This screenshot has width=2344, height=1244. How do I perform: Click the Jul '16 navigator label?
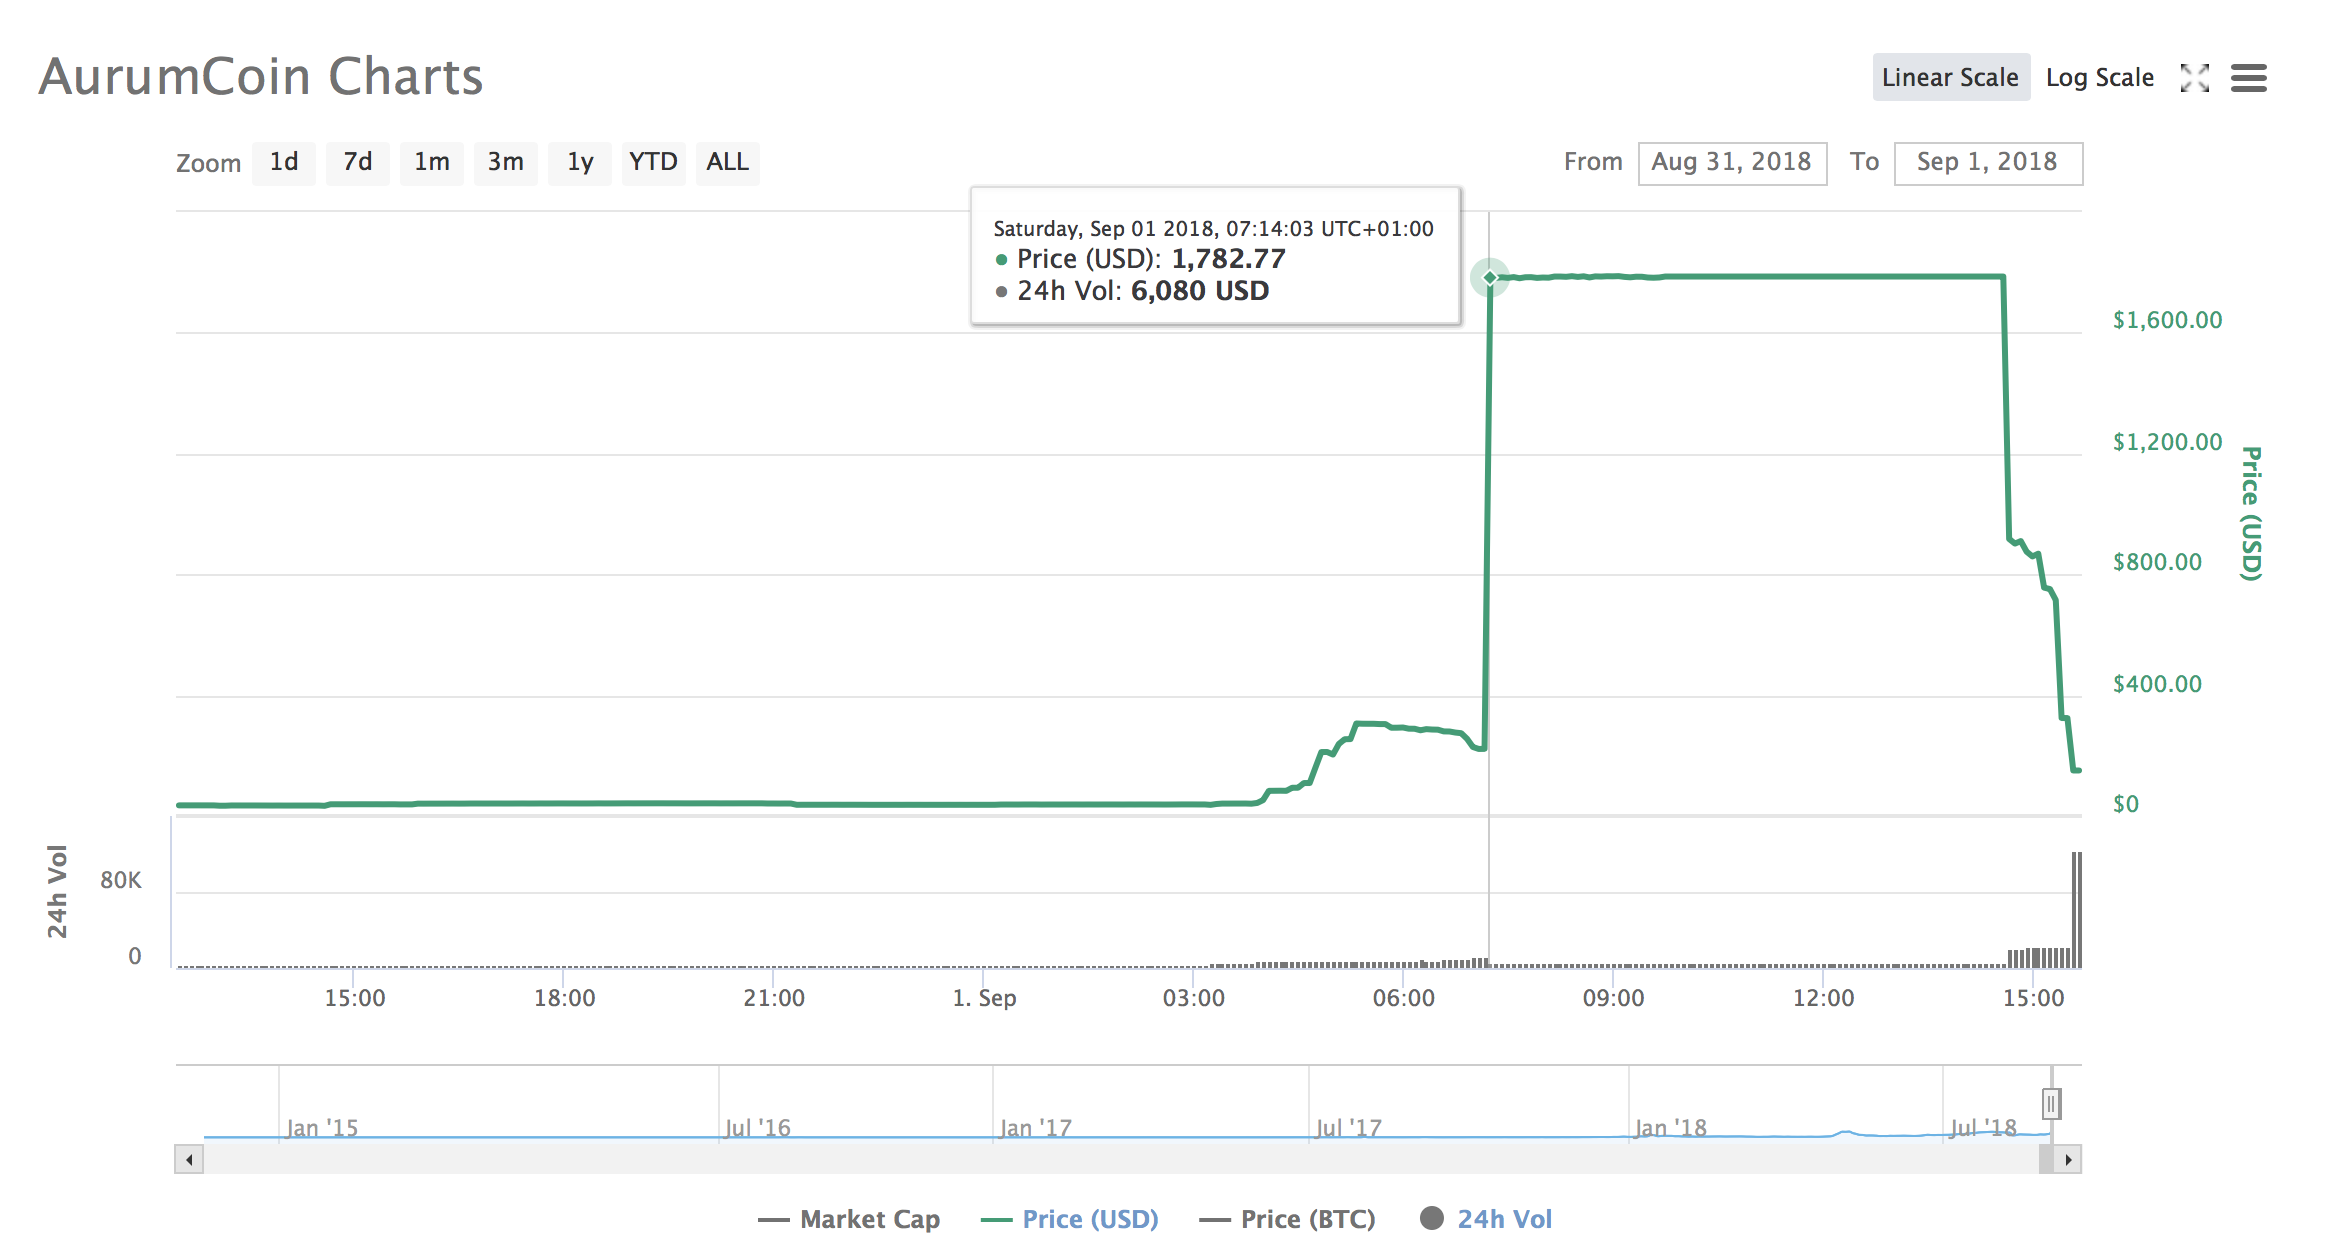coord(757,1128)
